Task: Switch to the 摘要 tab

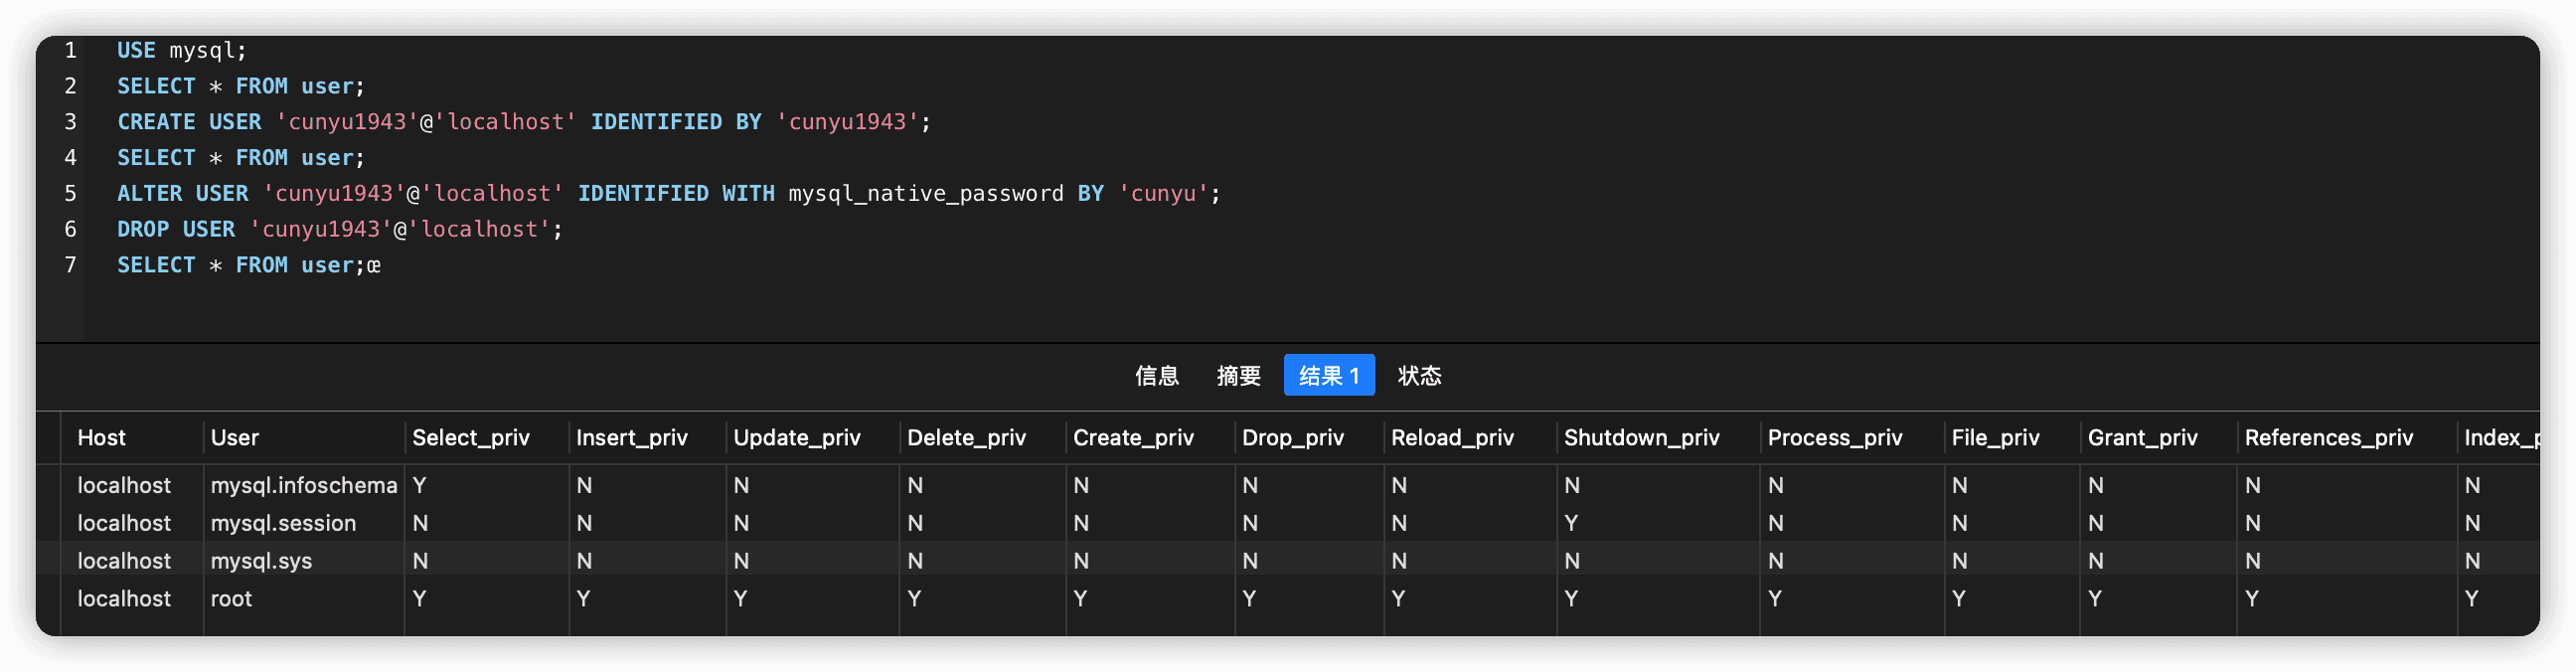Action: 1238,375
